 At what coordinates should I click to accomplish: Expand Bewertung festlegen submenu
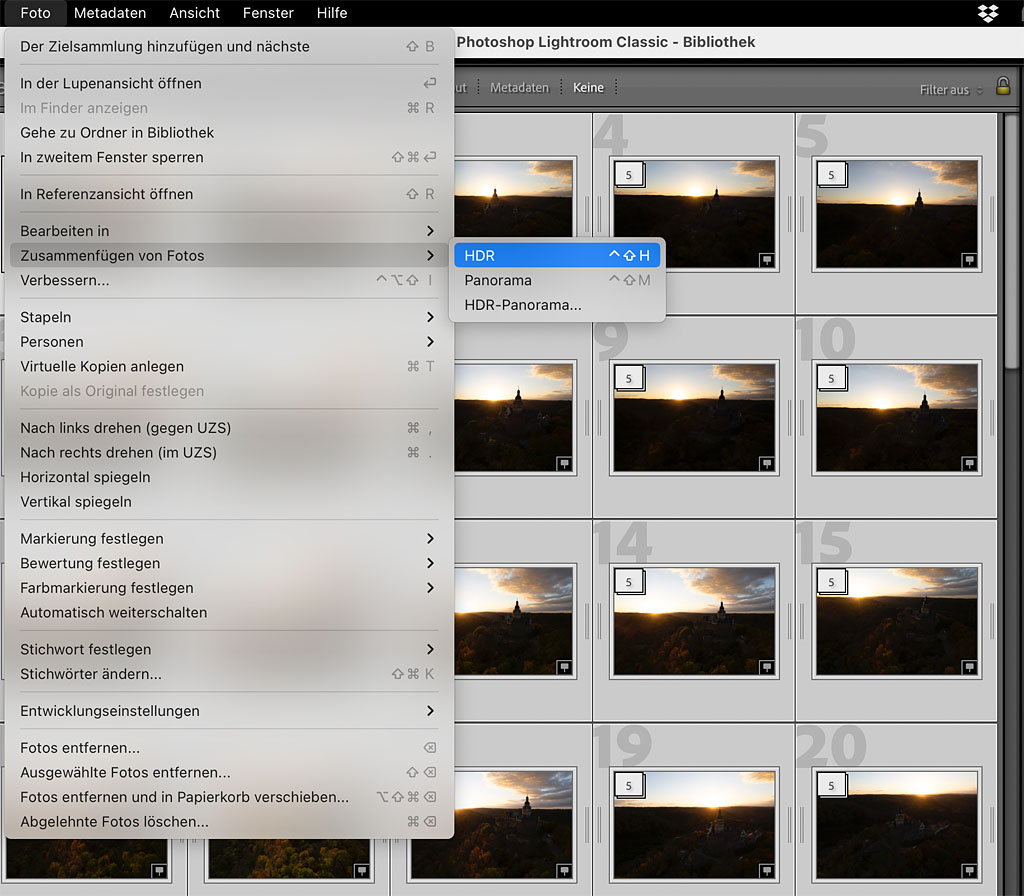(x=229, y=563)
